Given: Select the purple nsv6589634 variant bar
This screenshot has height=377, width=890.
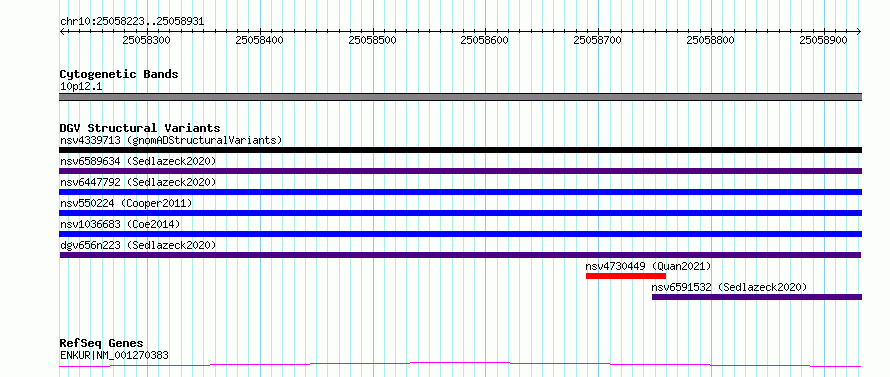Looking at the screenshot, I should coord(461,171).
